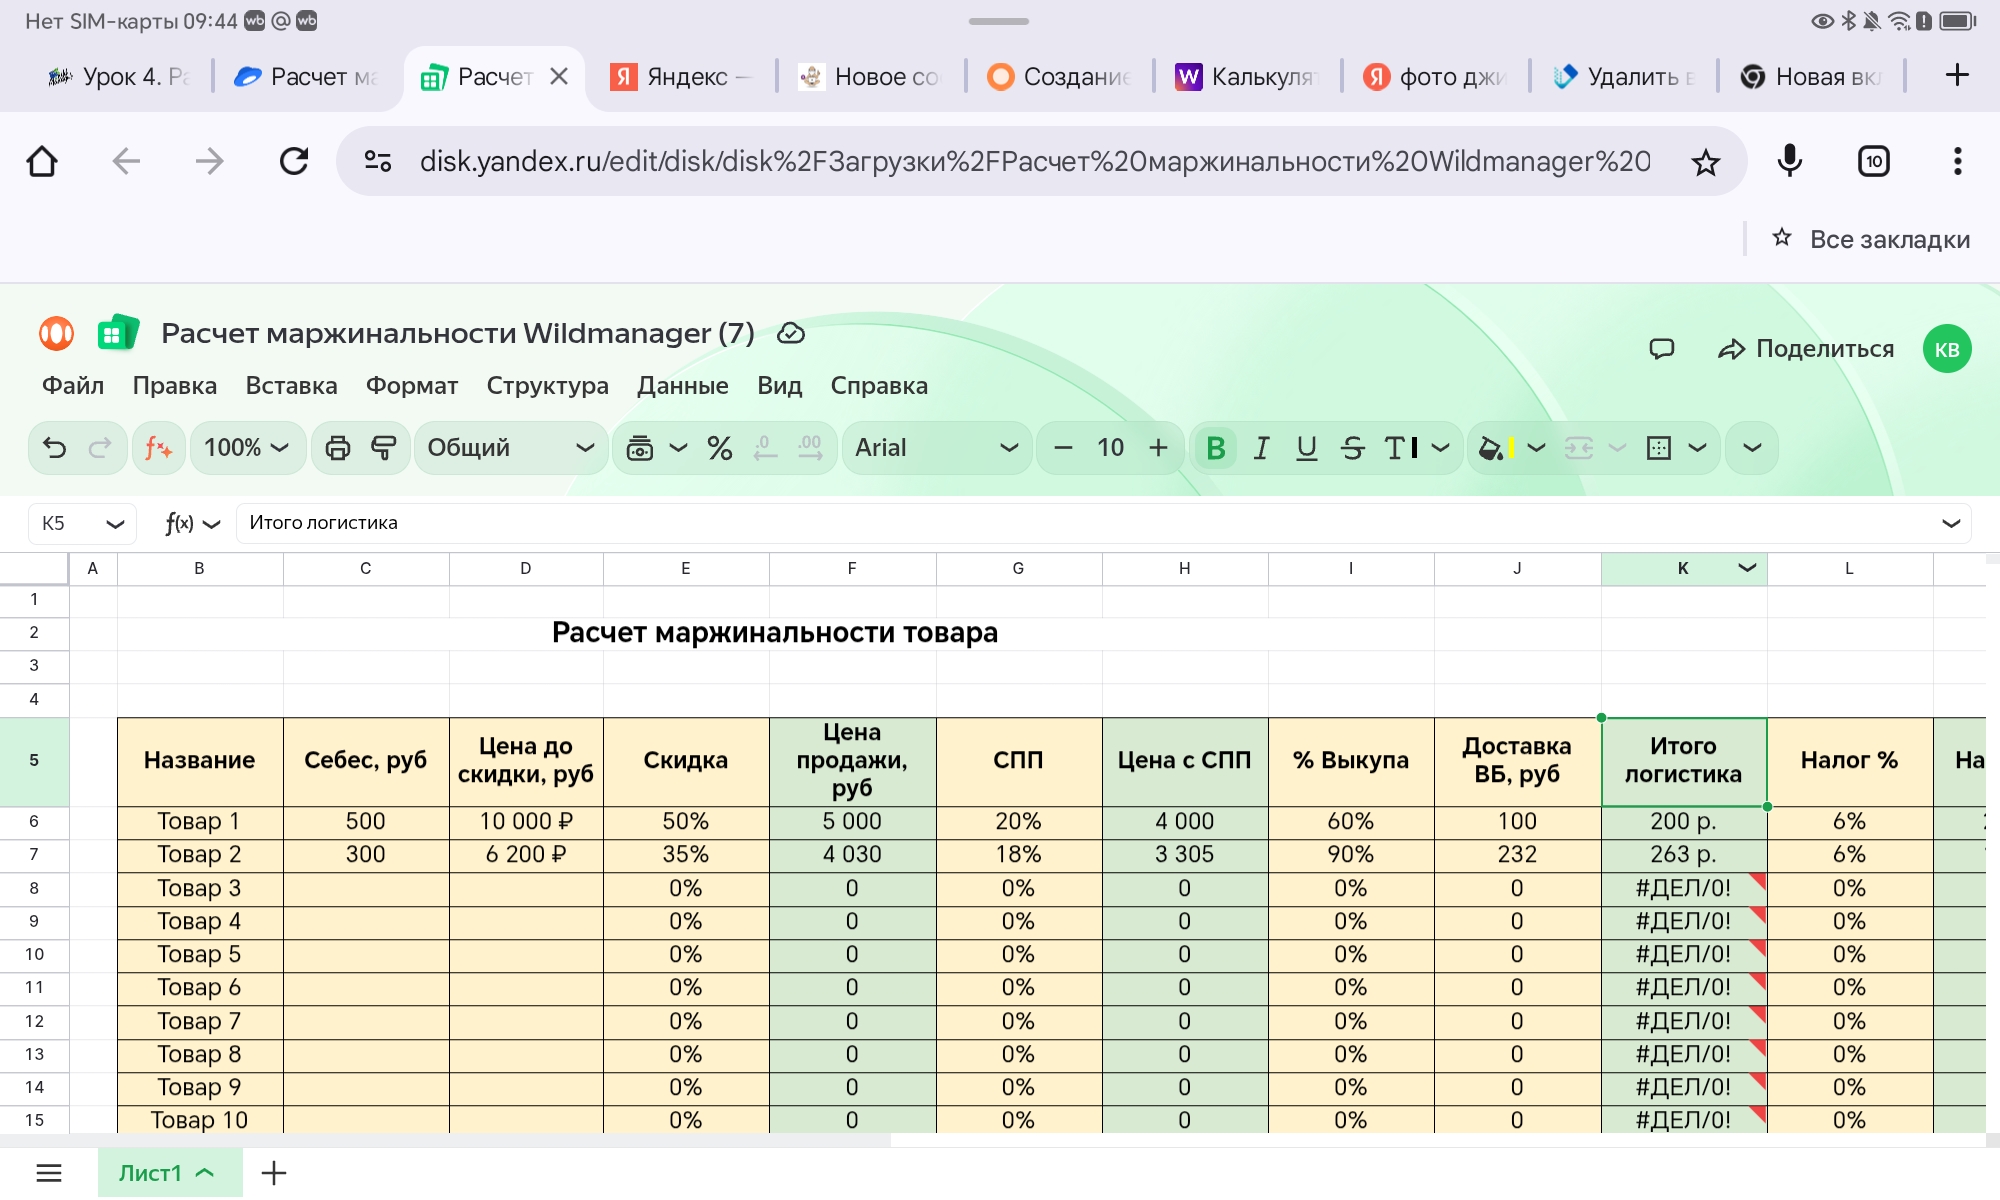
Task: Click the undo arrow in the toolbar
Action: 55,448
